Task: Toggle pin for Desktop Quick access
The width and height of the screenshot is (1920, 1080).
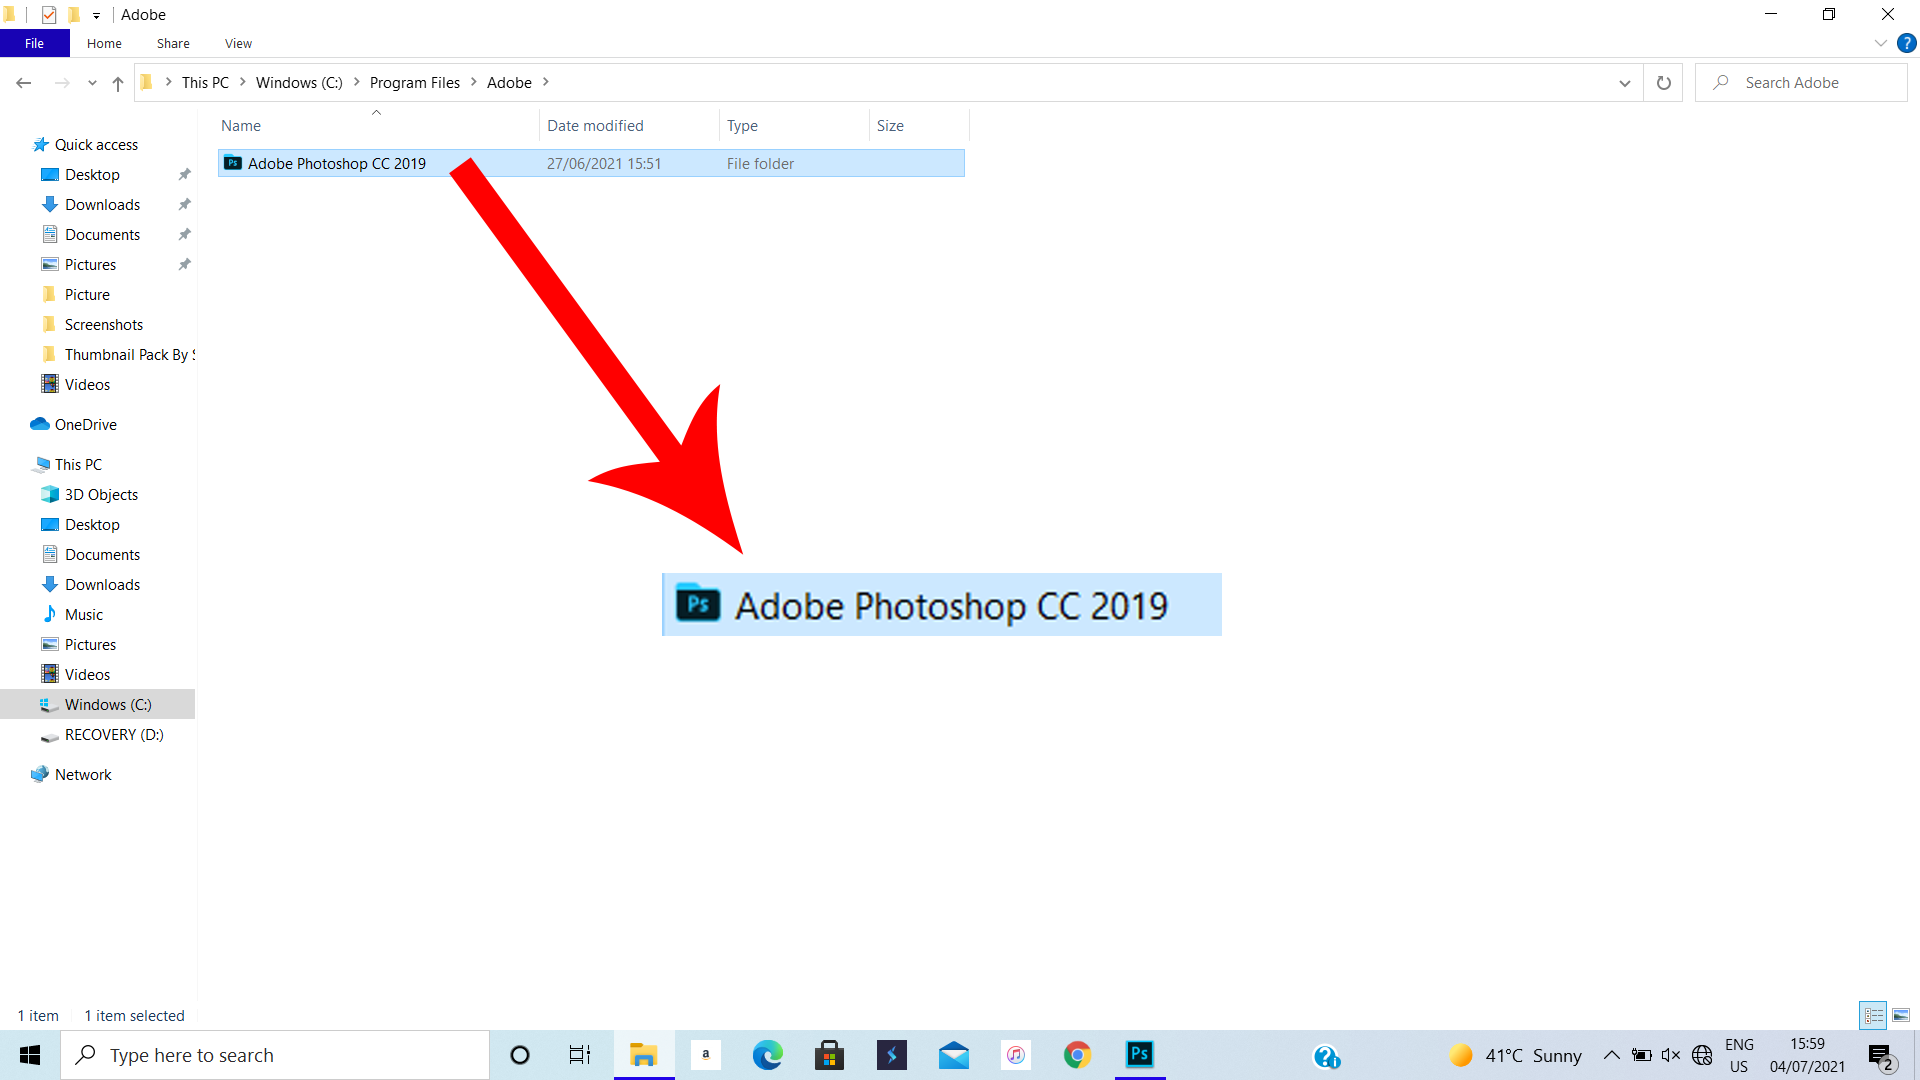Action: coord(183,174)
